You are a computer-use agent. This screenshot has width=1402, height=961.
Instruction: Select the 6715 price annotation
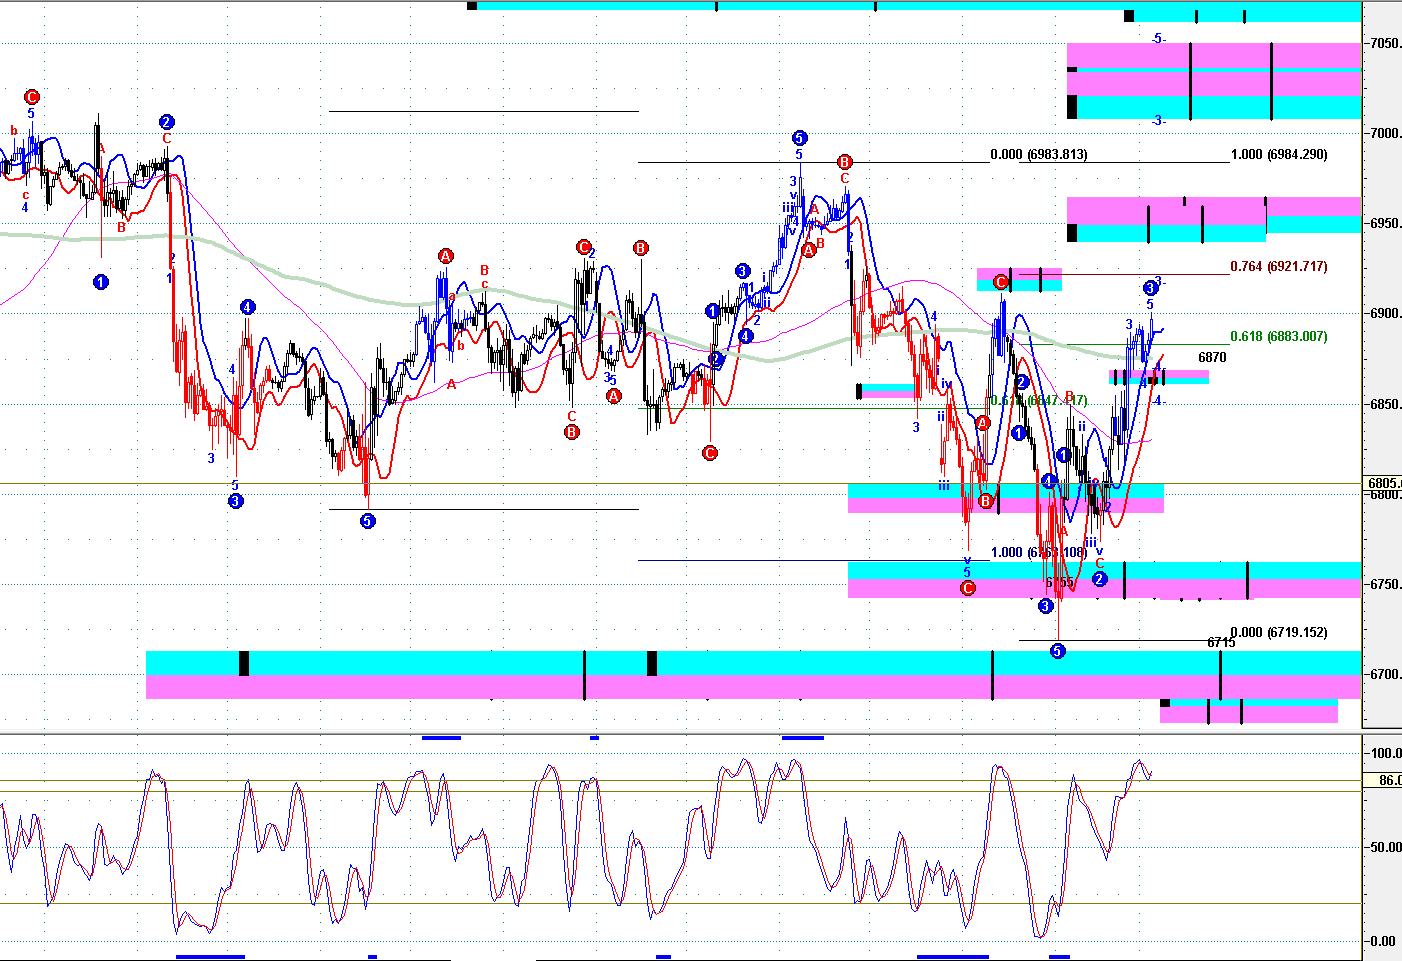point(1220,643)
